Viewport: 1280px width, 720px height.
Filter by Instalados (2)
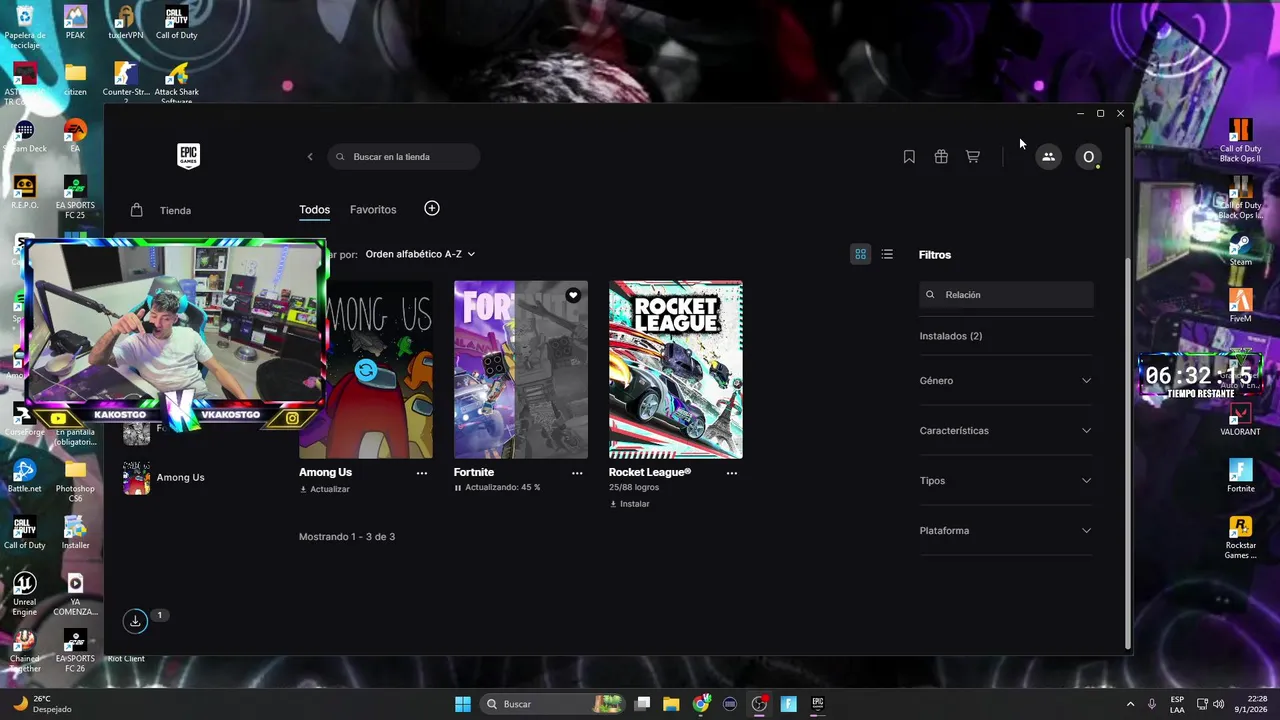pyautogui.click(x=951, y=336)
